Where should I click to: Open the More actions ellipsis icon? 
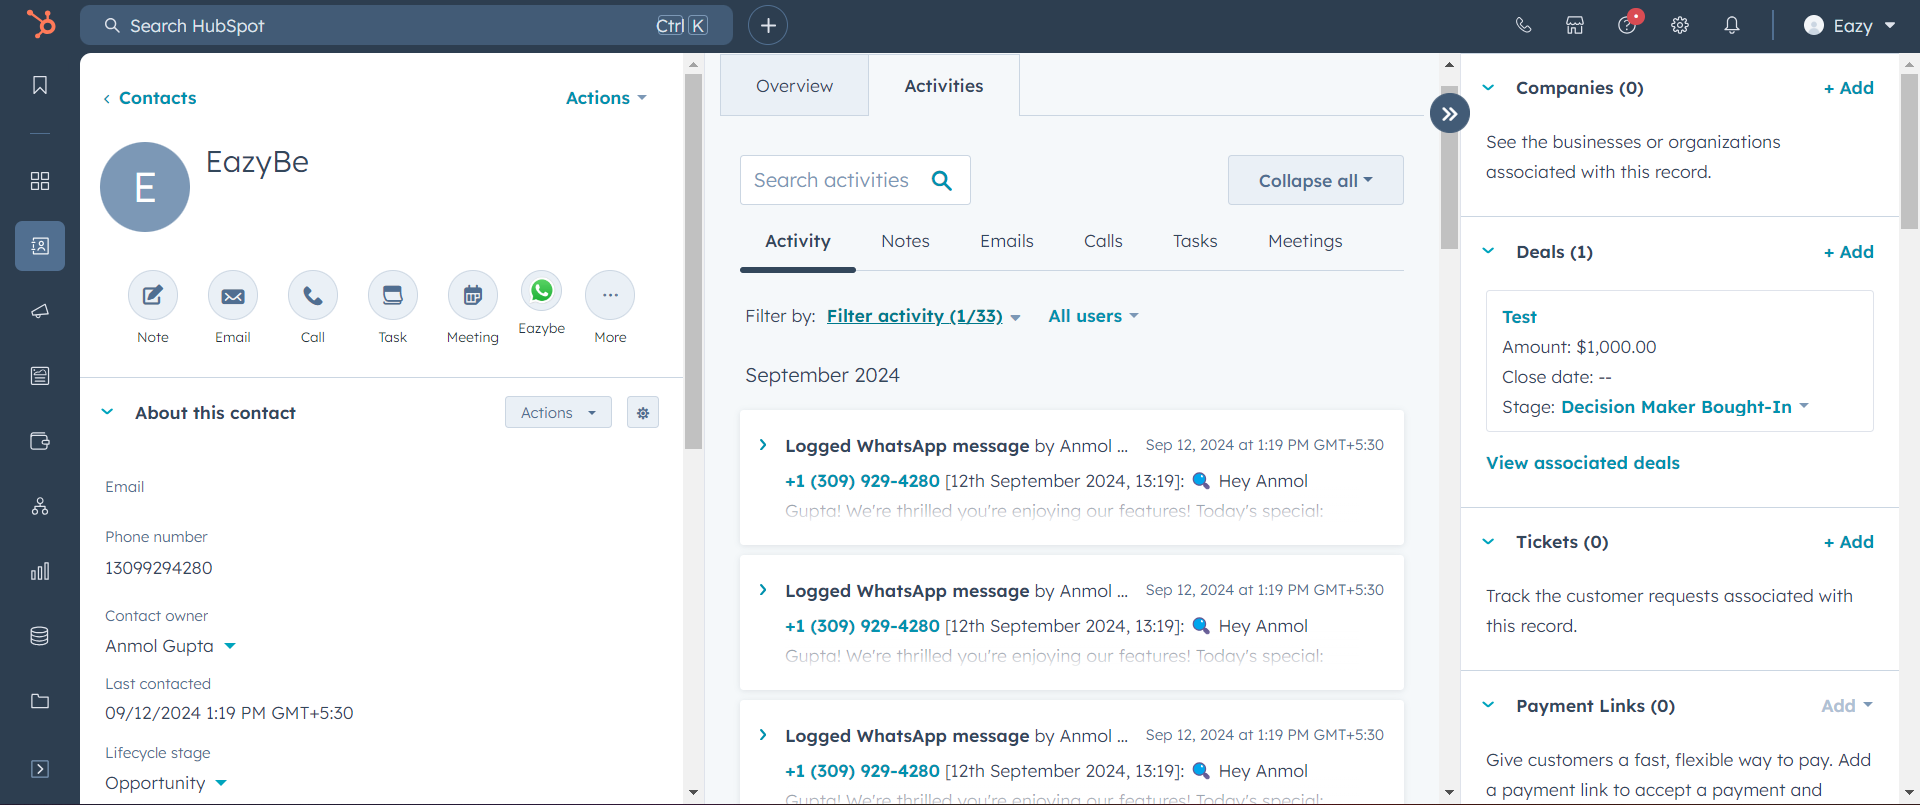point(610,295)
